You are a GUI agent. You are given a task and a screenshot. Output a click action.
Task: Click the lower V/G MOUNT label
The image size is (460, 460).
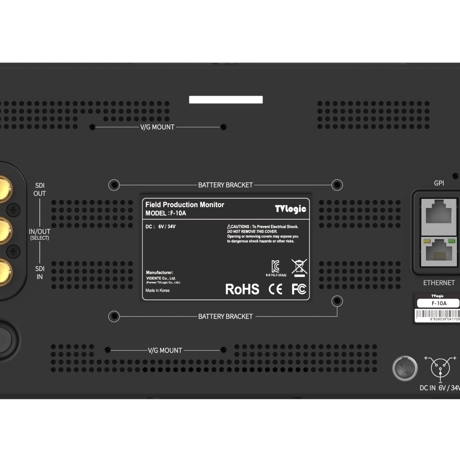pos(165,350)
